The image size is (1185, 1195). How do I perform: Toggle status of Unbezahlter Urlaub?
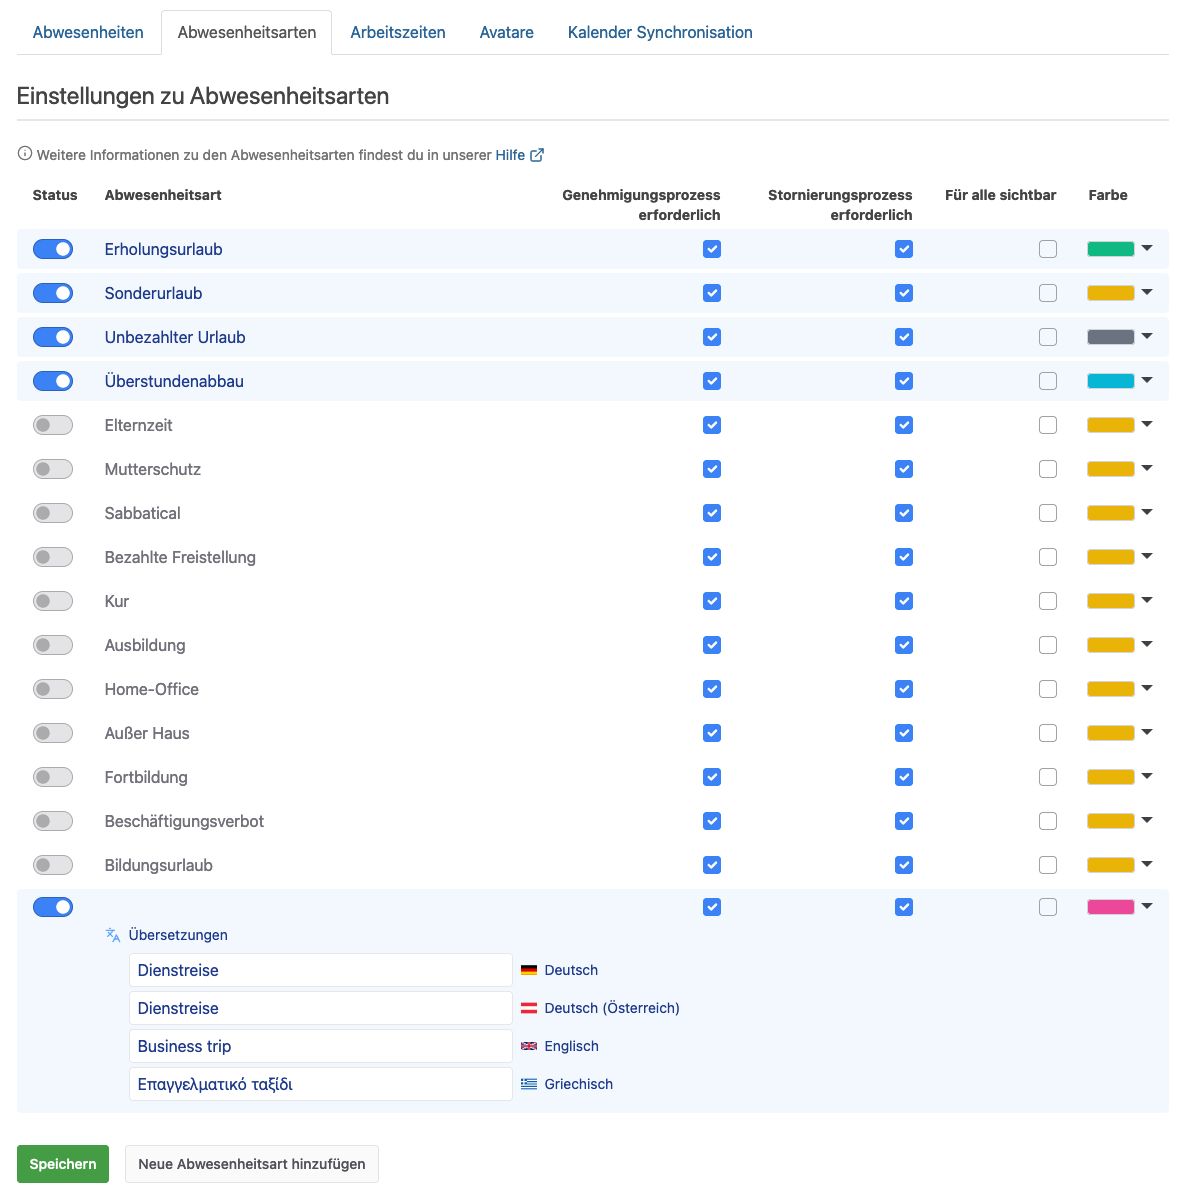(x=53, y=337)
